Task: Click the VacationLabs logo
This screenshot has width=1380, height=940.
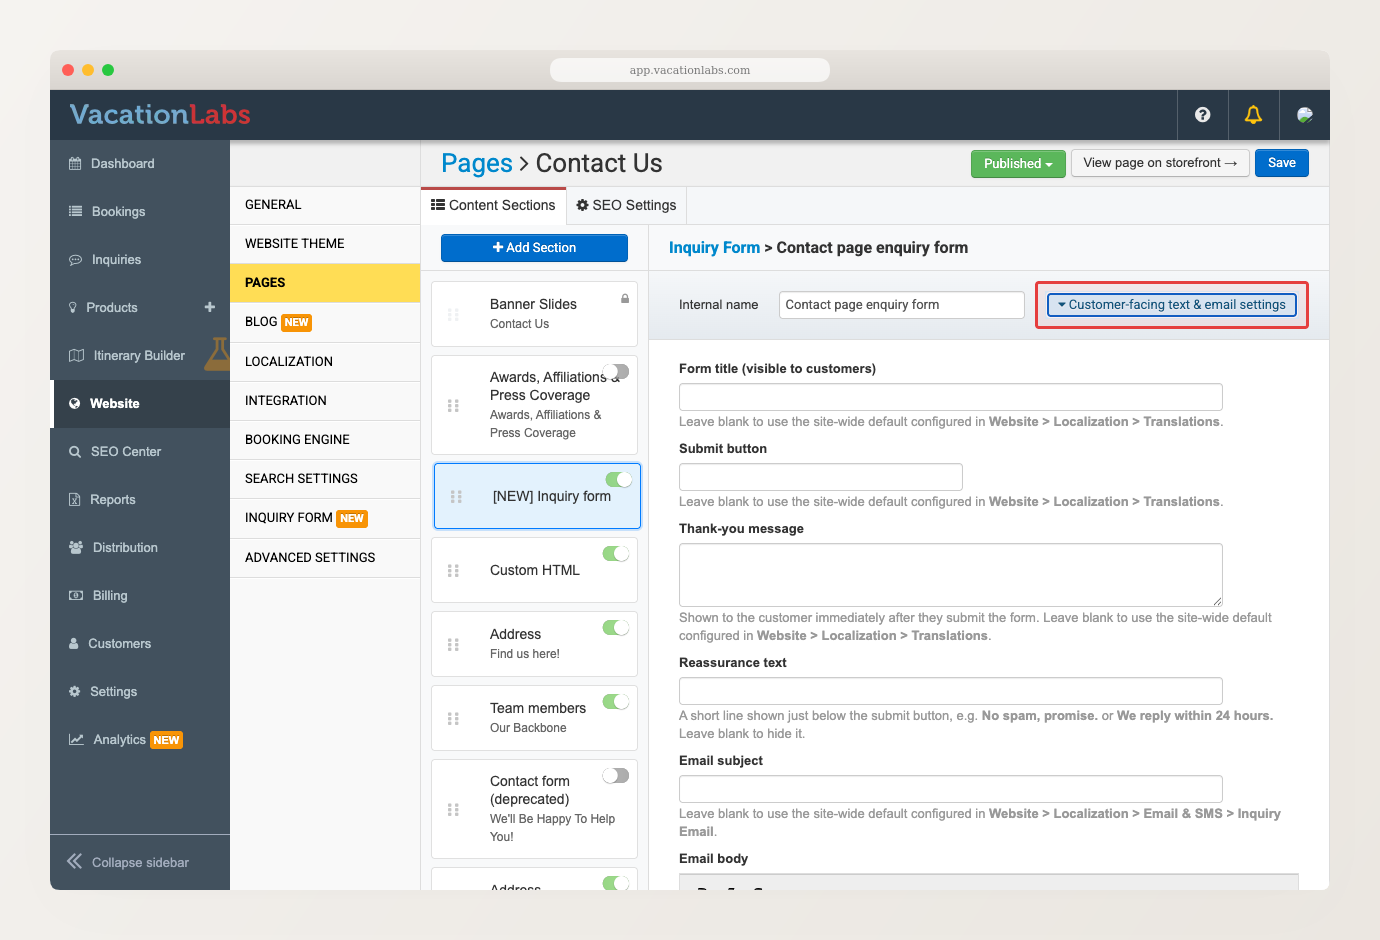Action: pyautogui.click(x=160, y=115)
